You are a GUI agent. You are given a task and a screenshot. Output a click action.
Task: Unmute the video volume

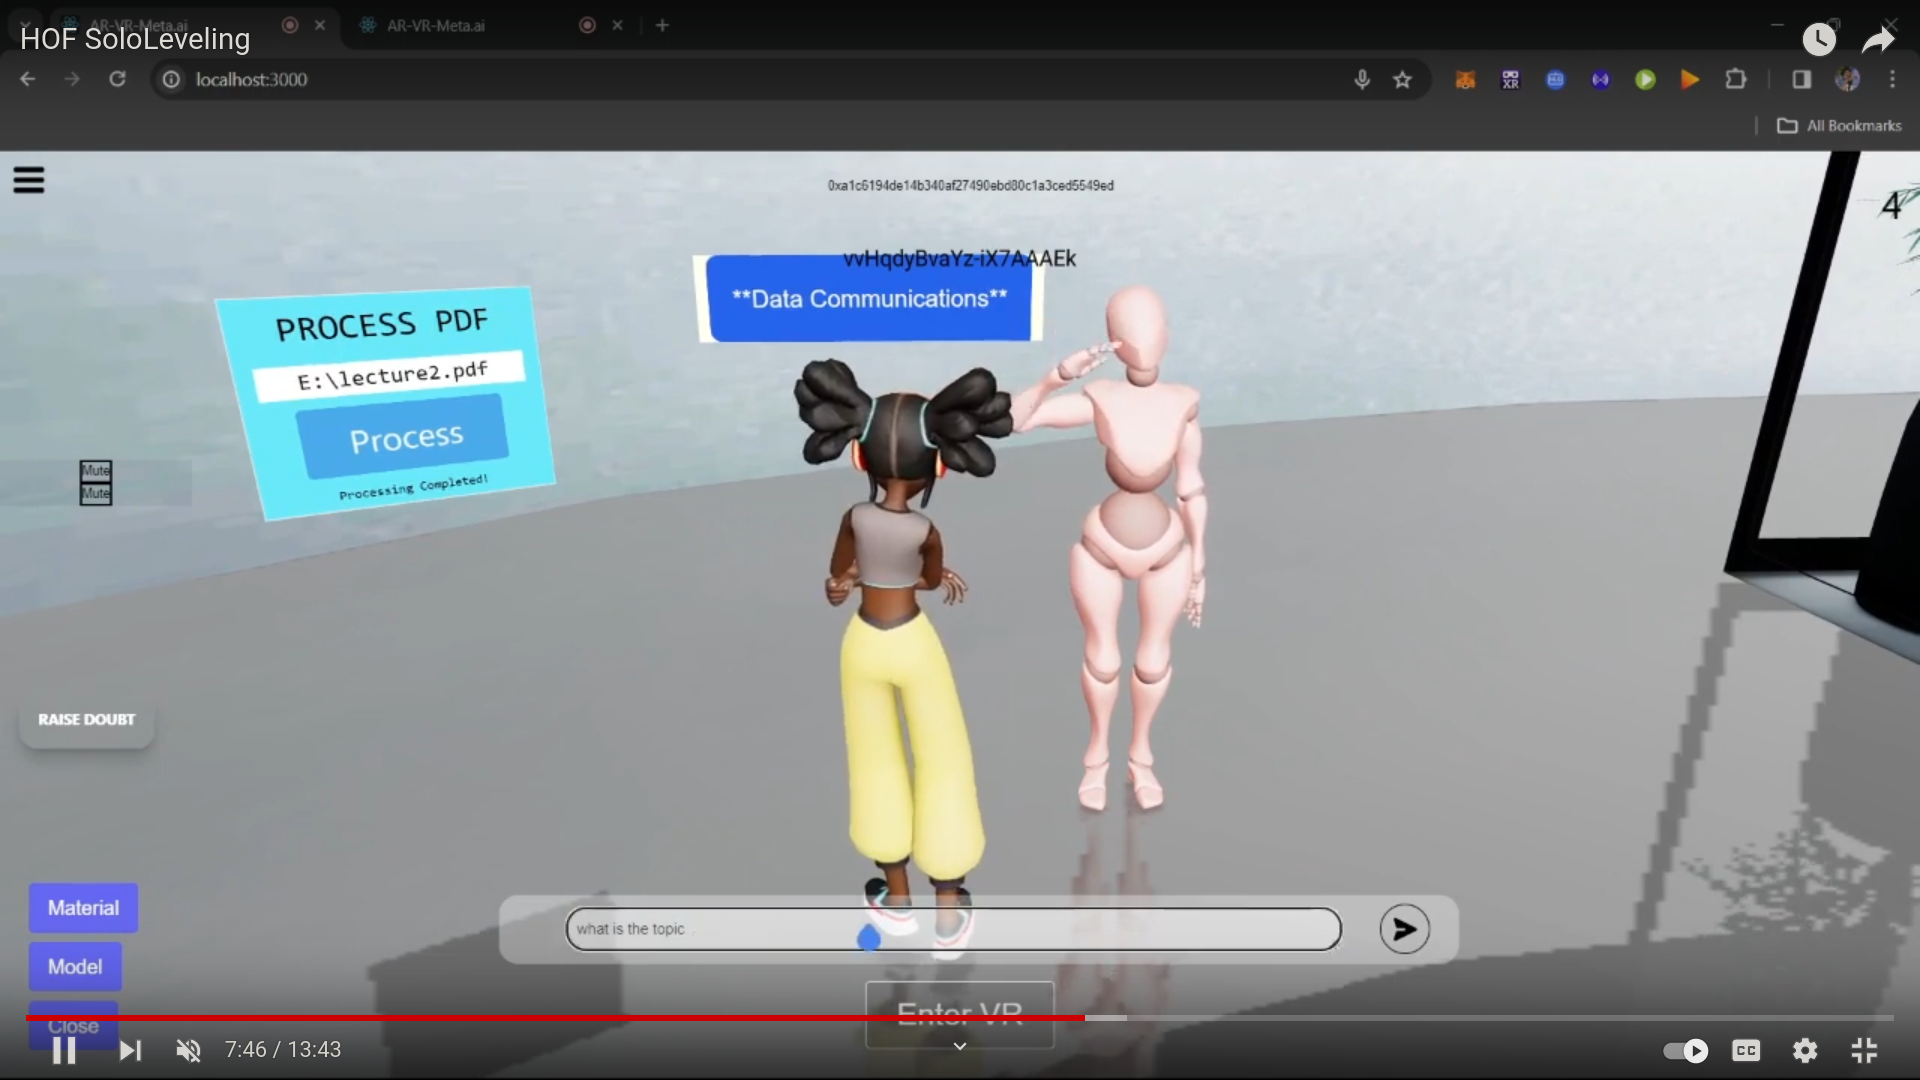coord(188,1050)
